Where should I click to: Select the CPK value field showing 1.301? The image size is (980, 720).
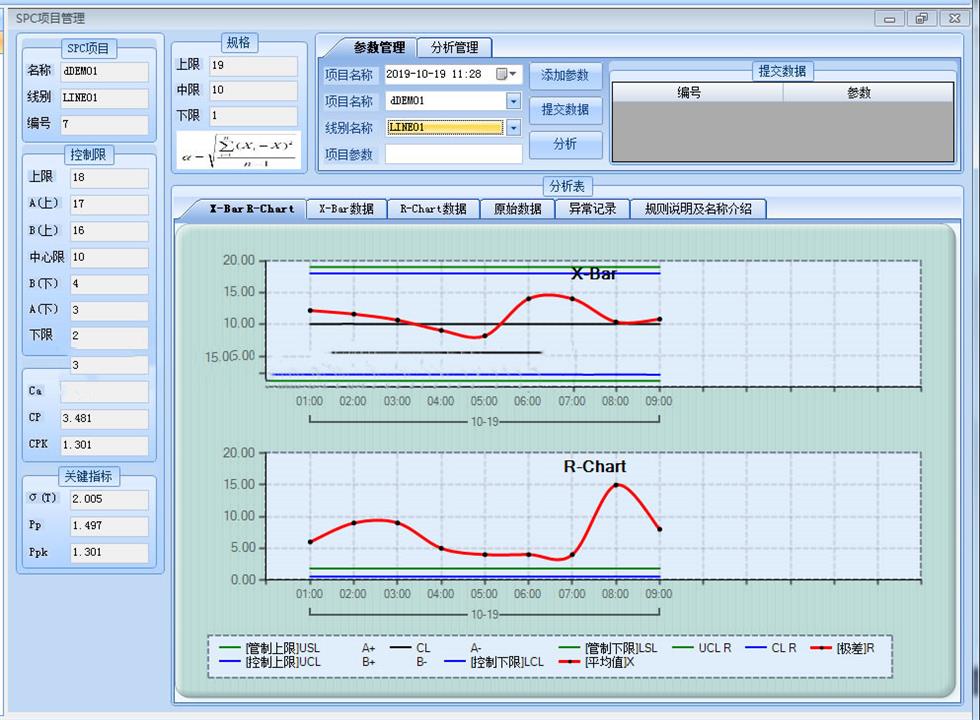(x=105, y=444)
